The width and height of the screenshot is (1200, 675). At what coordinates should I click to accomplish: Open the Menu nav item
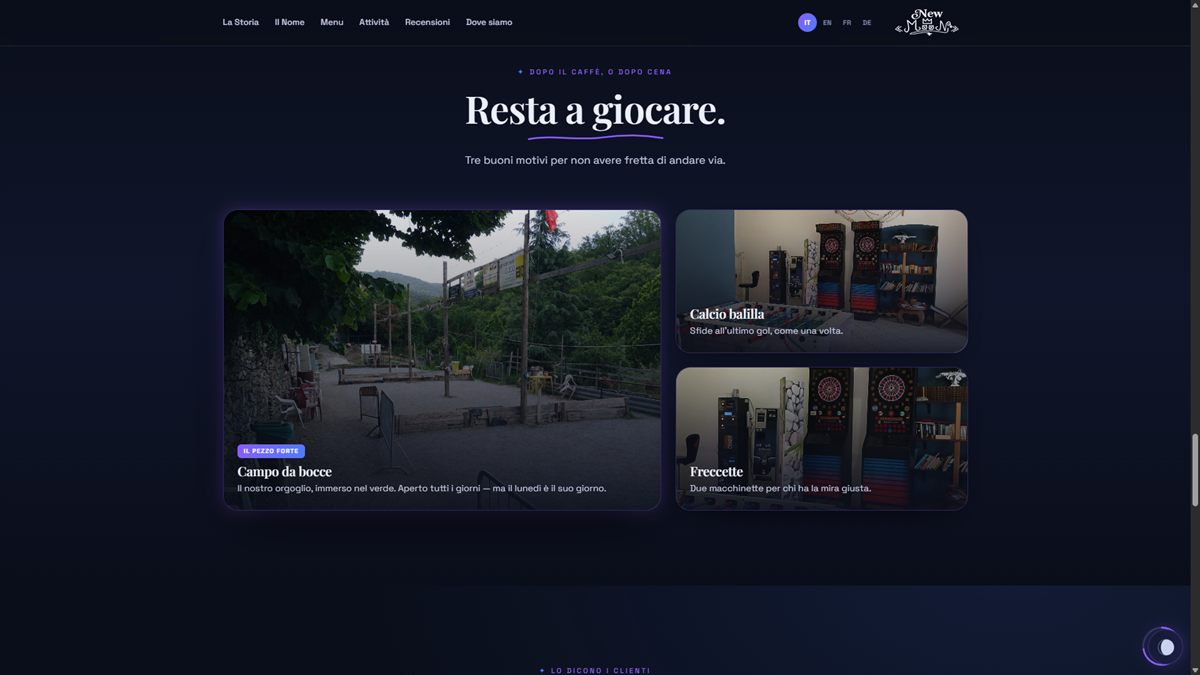click(332, 22)
